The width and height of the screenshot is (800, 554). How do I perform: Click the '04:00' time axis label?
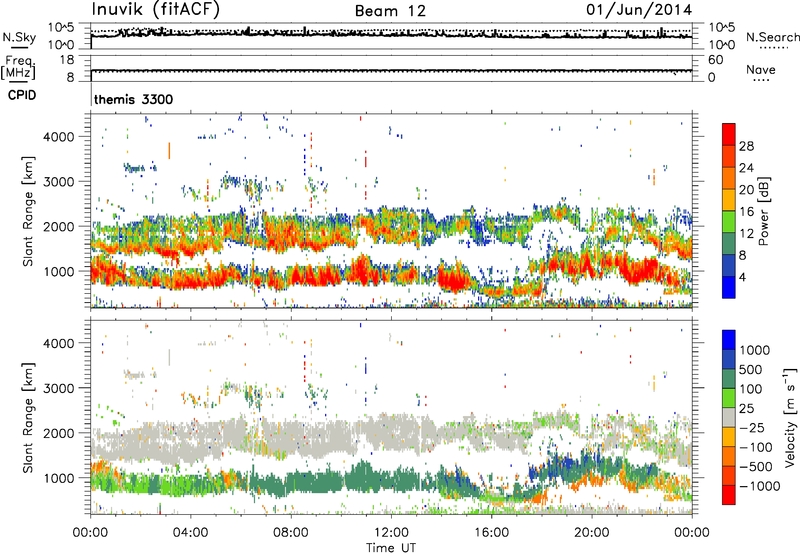click(x=190, y=533)
